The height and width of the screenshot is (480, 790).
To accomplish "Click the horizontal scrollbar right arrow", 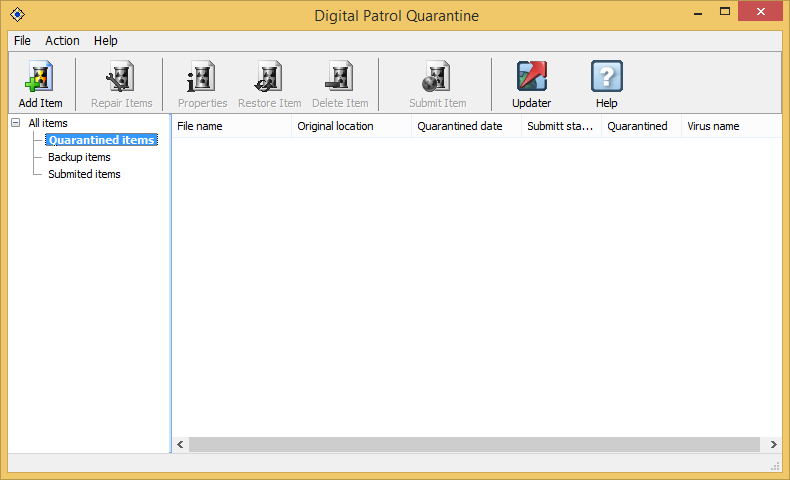I will 773,445.
